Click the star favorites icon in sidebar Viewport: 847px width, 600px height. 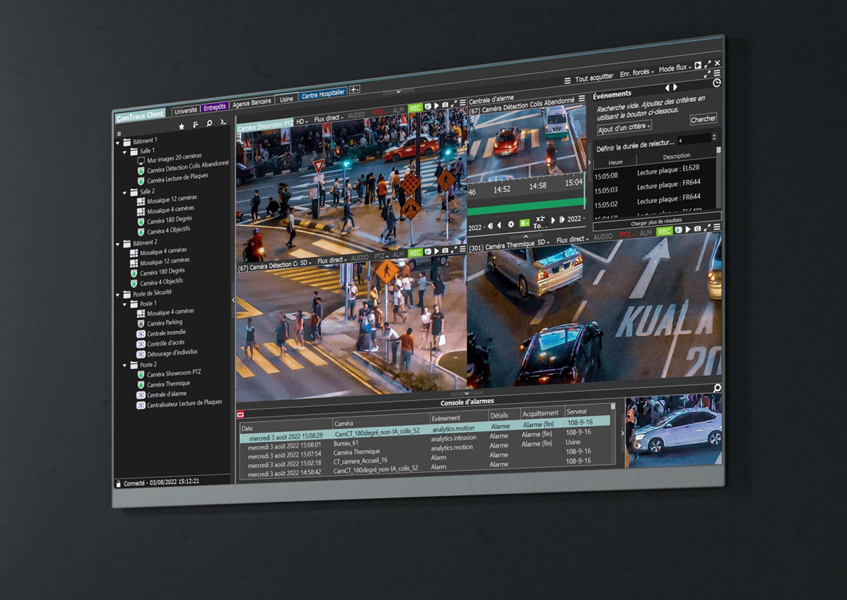[x=181, y=126]
